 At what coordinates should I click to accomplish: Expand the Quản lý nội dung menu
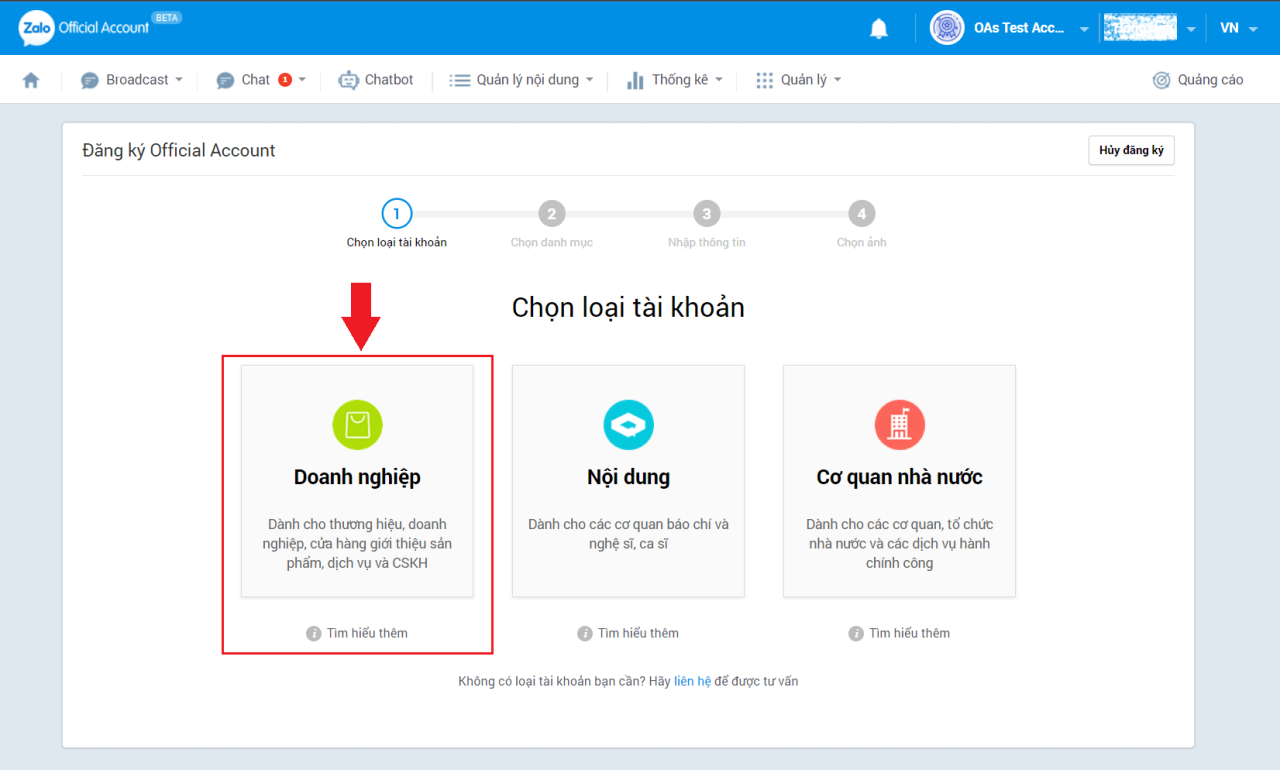point(521,80)
